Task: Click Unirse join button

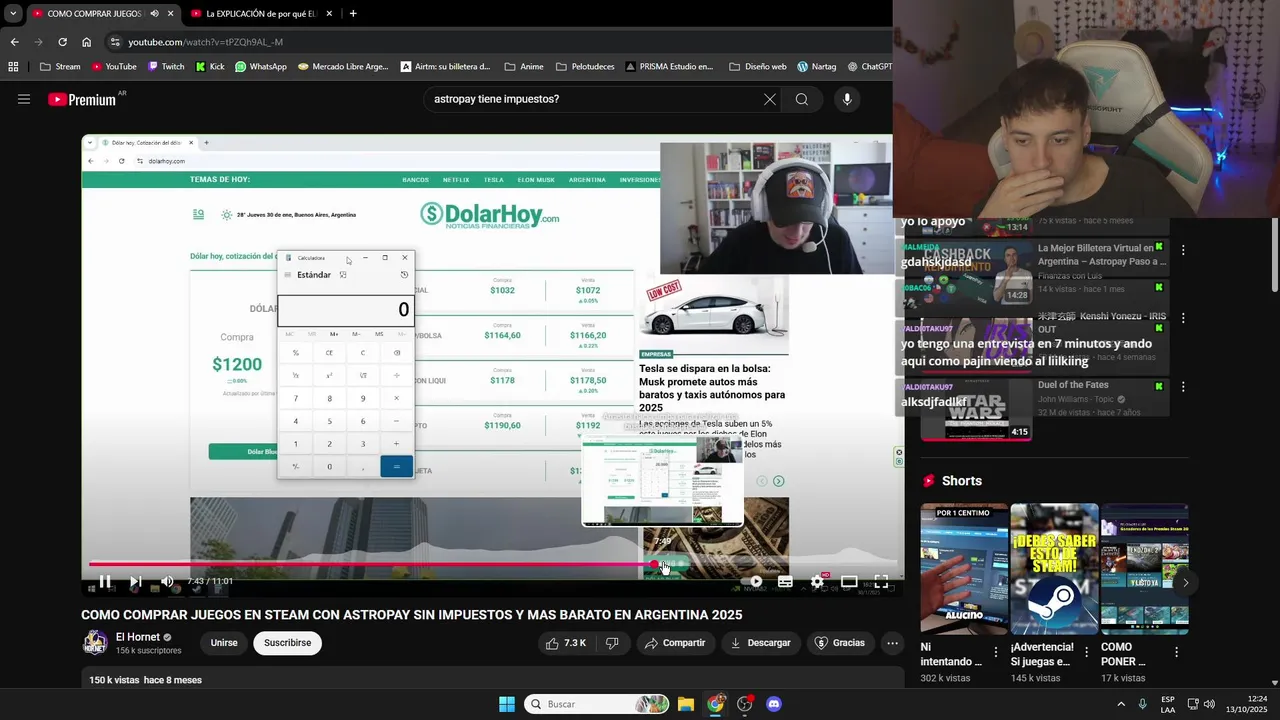Action: pyautogui.click(x=224, y=643)
